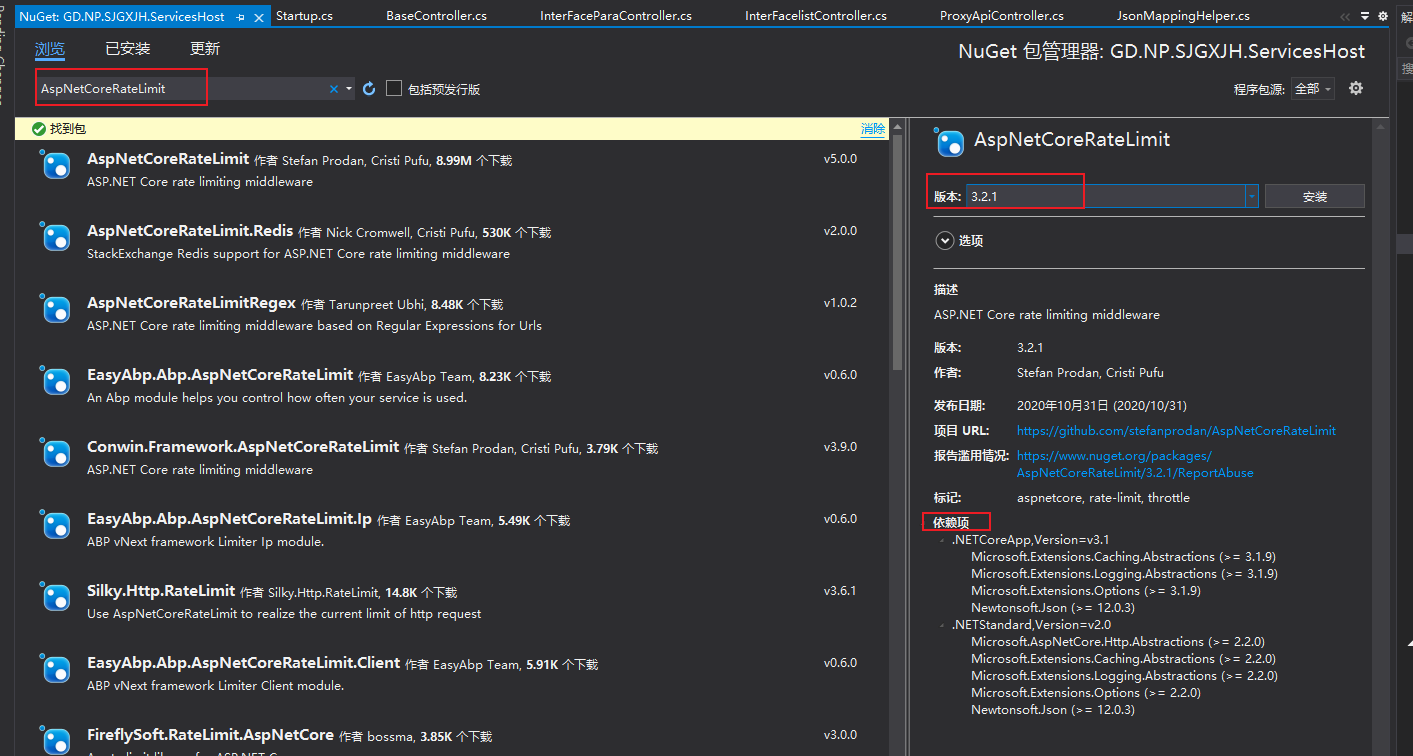Open the 程序包源 全部 dropdown
Image resolution: width=1413 pixels, height=756 pixels.
1313,89
